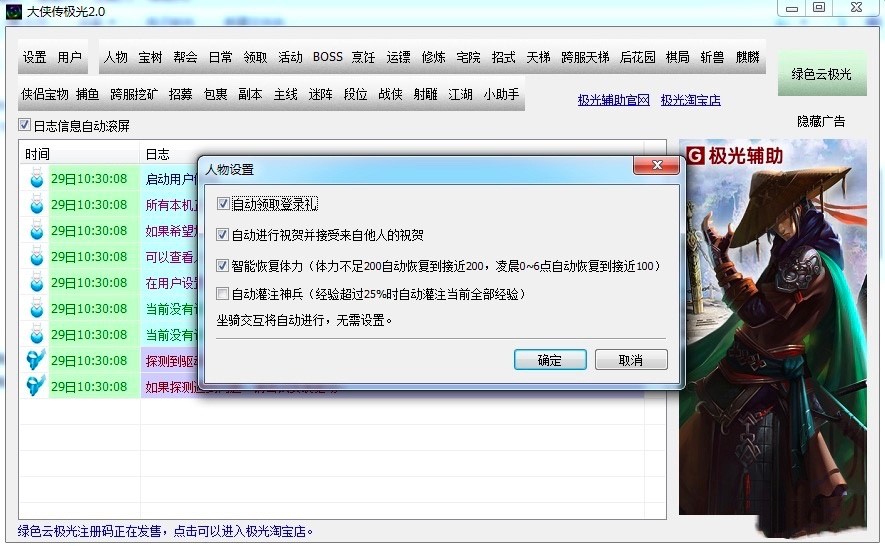The image size is (885, 546).
Task: Select the 活动 tab
Action: [x=290, y=58]
